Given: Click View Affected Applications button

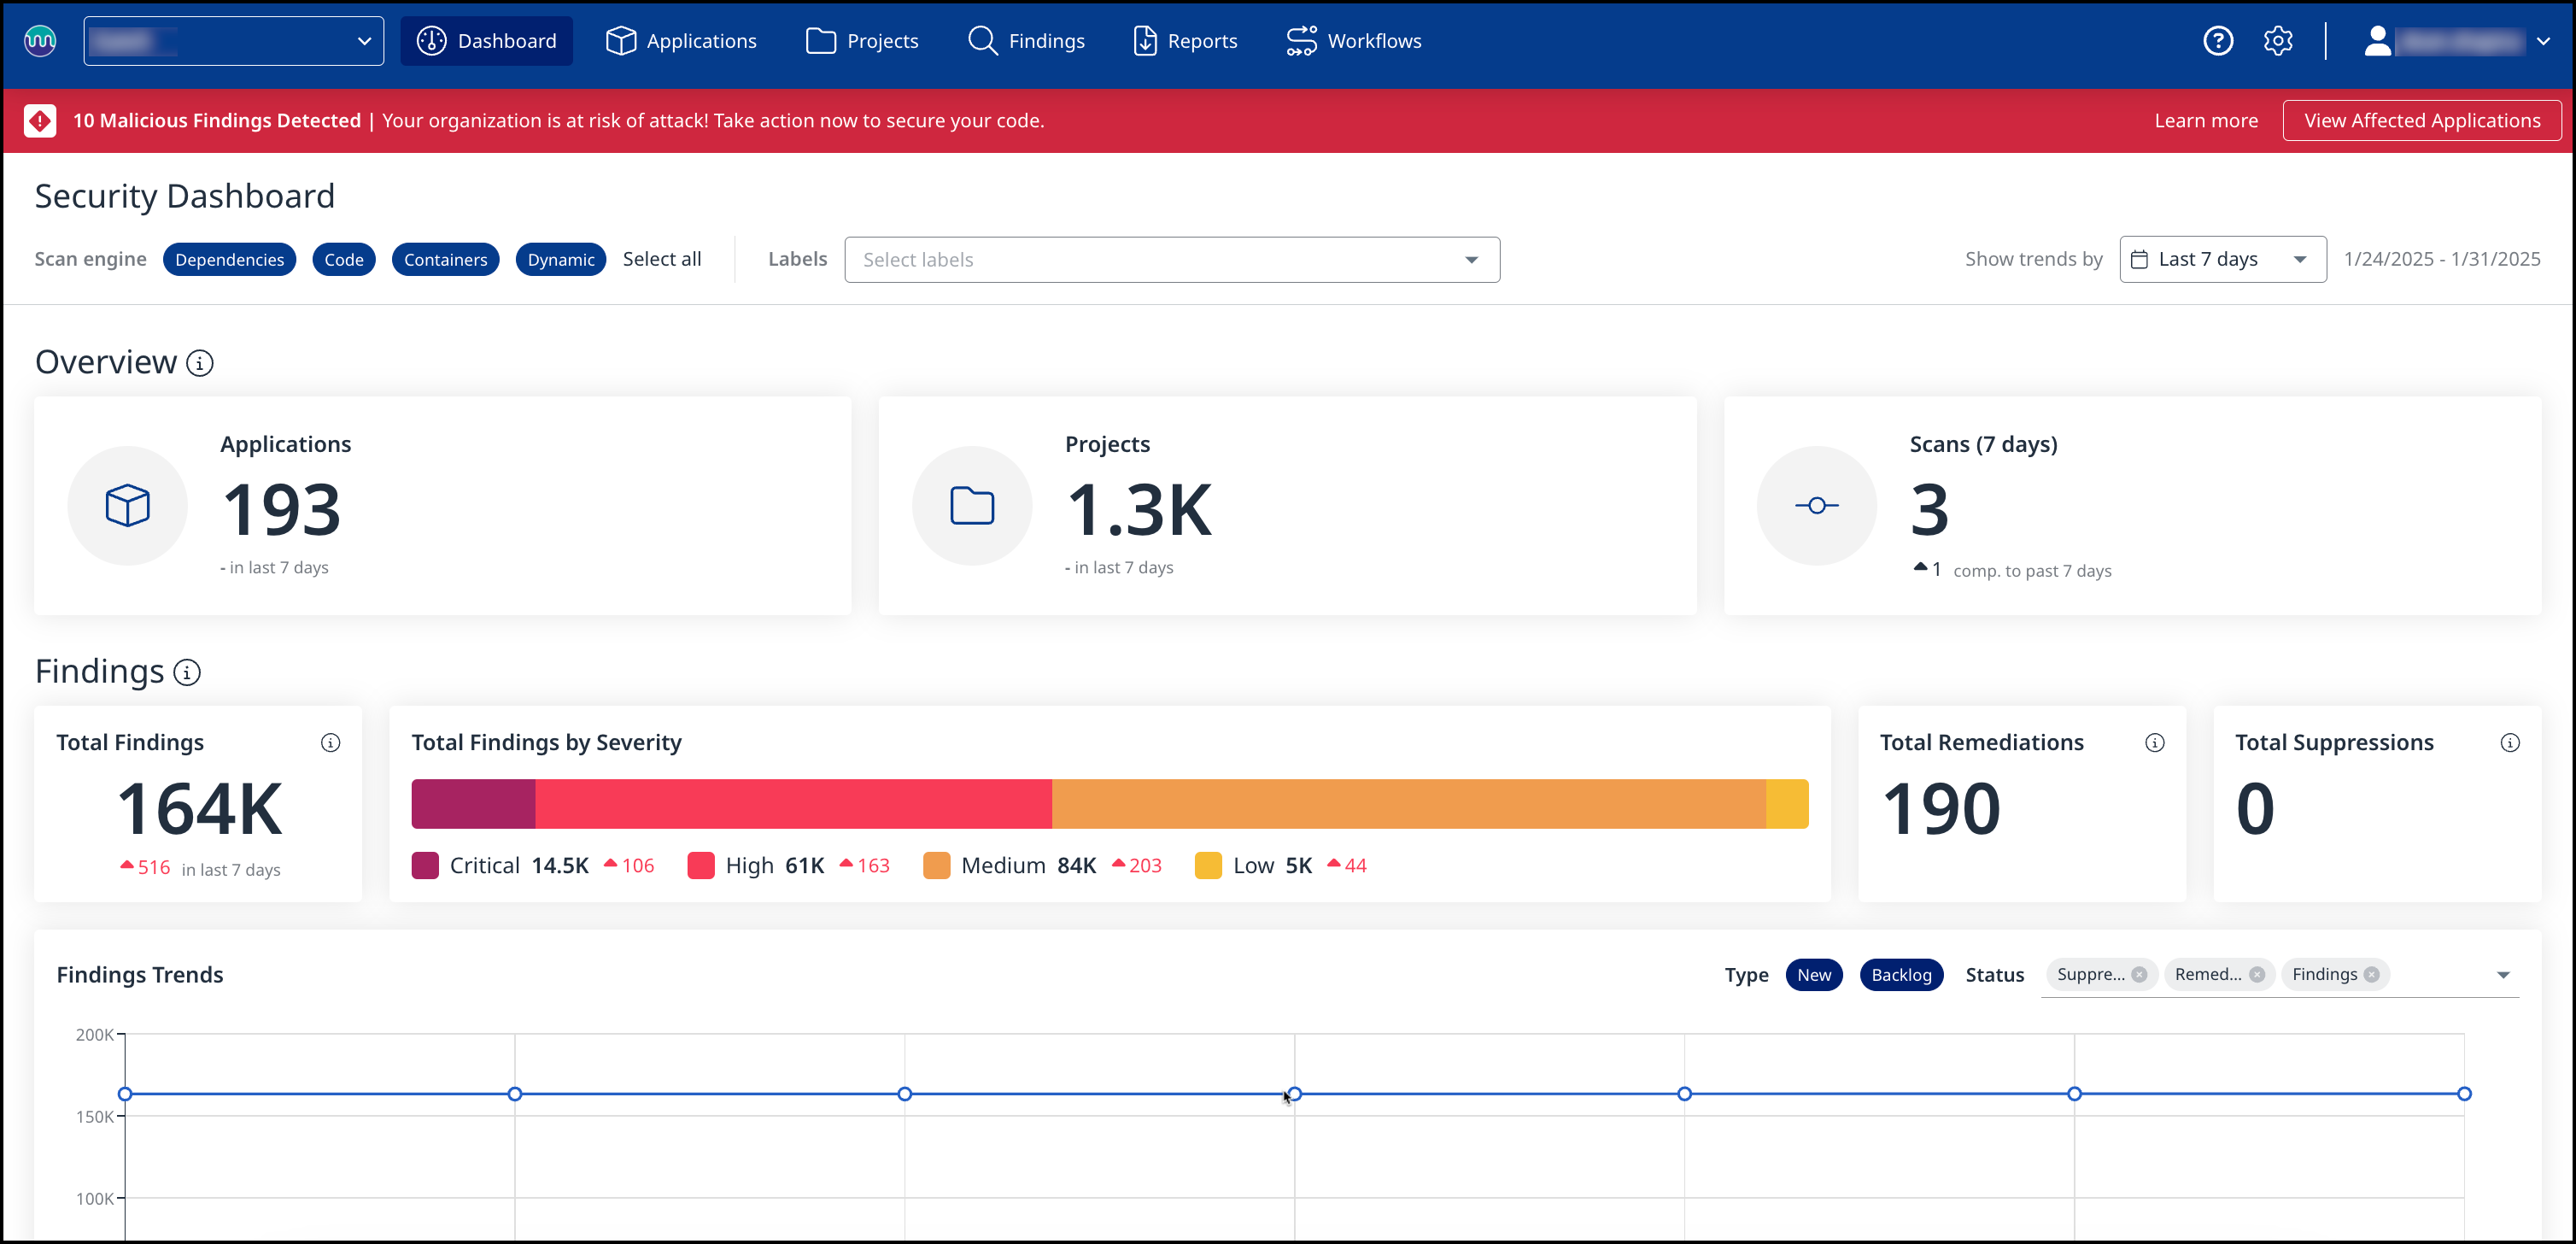Looking at the screenshot, I should (2421, 120).
